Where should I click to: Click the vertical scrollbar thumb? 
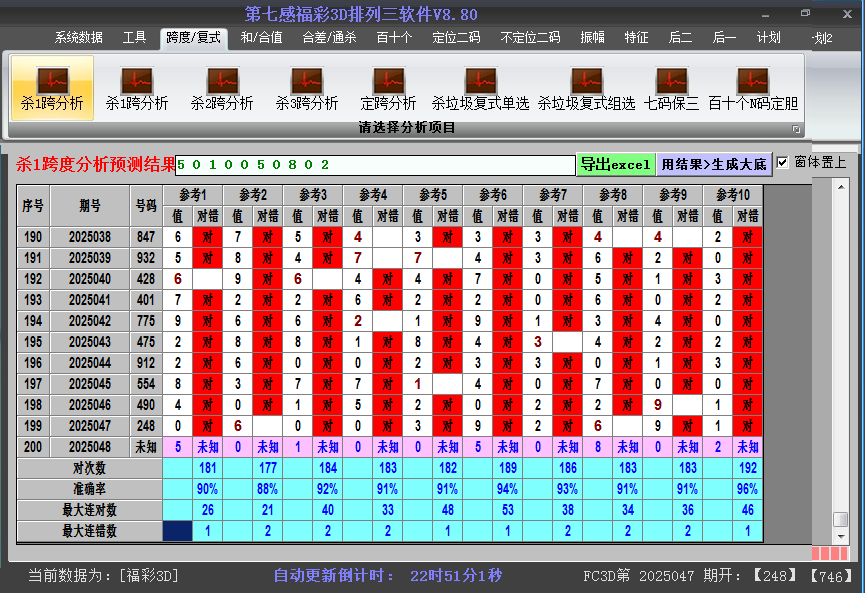[x=841, y=519]
